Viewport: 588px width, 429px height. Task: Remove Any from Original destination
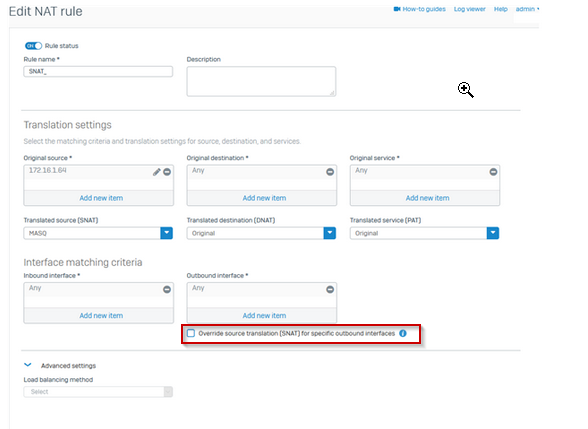point(330,172)
